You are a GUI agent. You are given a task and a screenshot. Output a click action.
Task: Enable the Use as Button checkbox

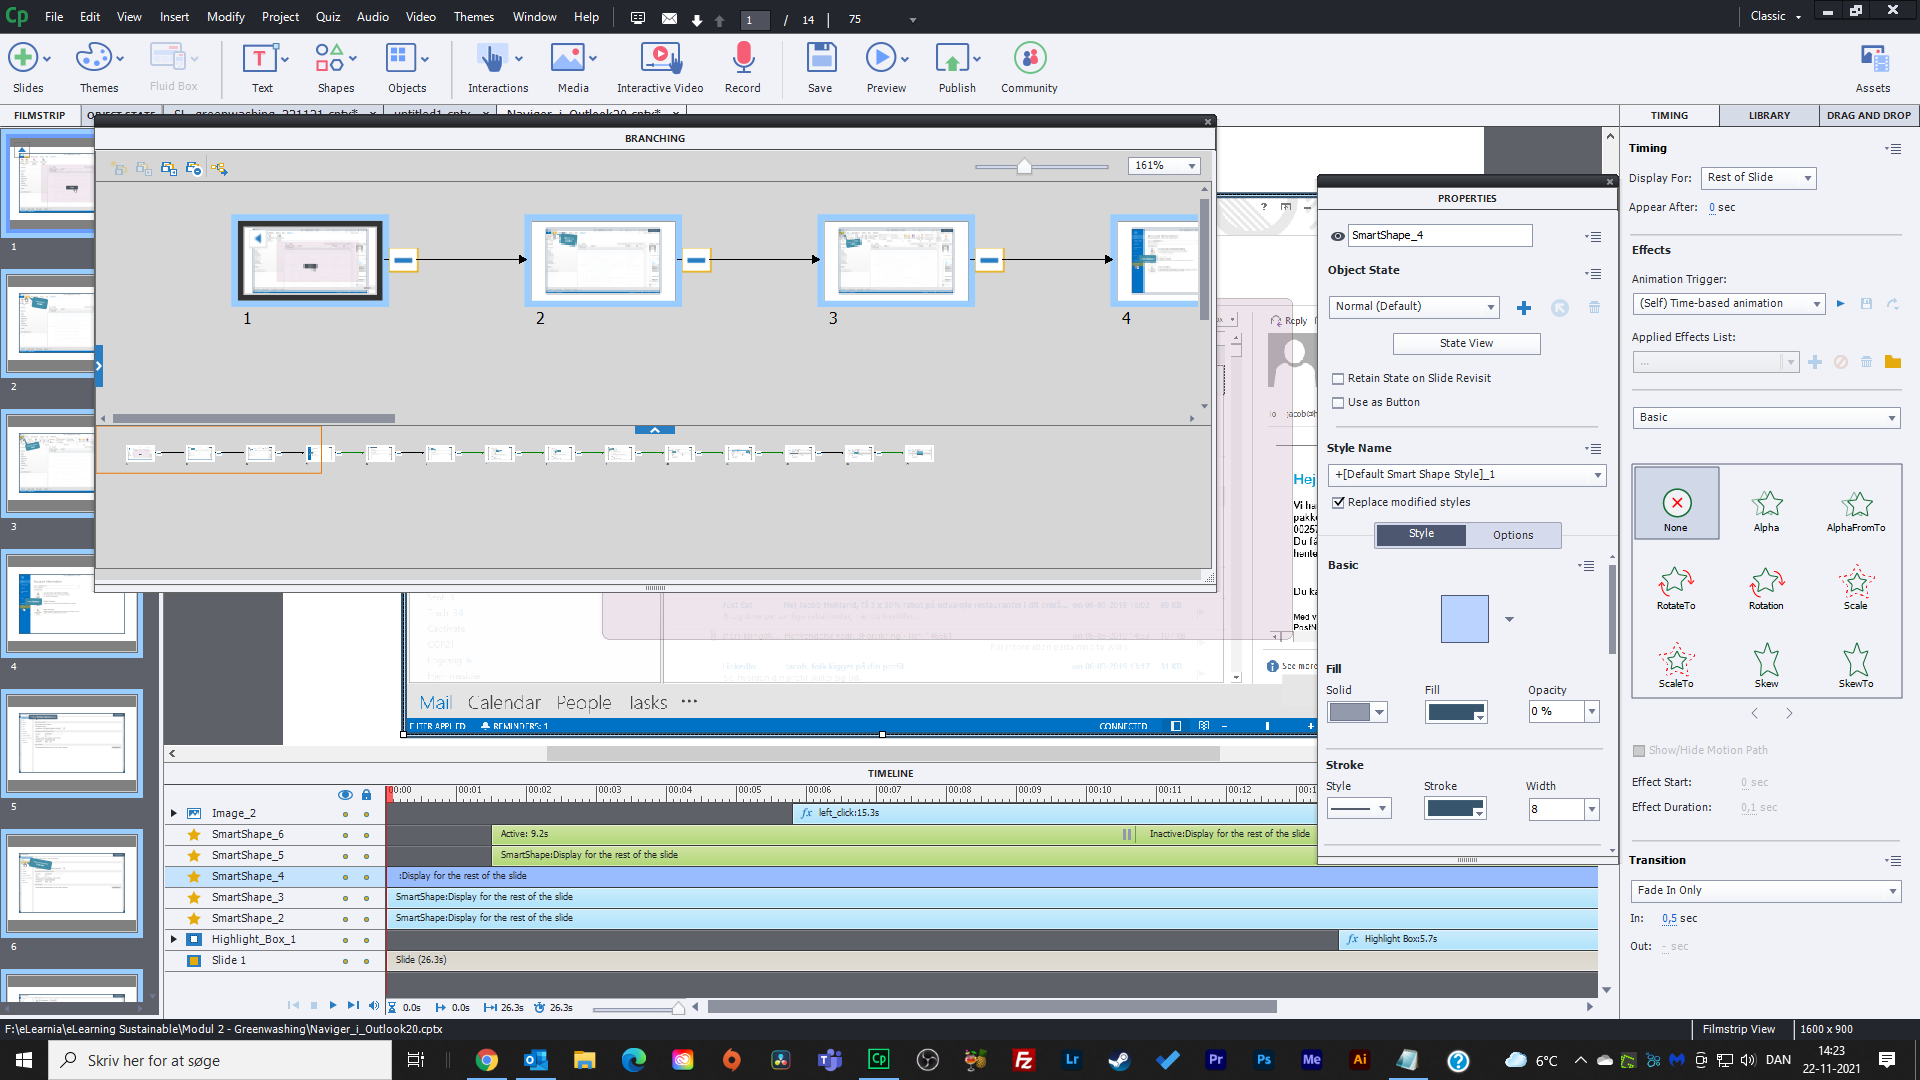[x=1338, y=403]
